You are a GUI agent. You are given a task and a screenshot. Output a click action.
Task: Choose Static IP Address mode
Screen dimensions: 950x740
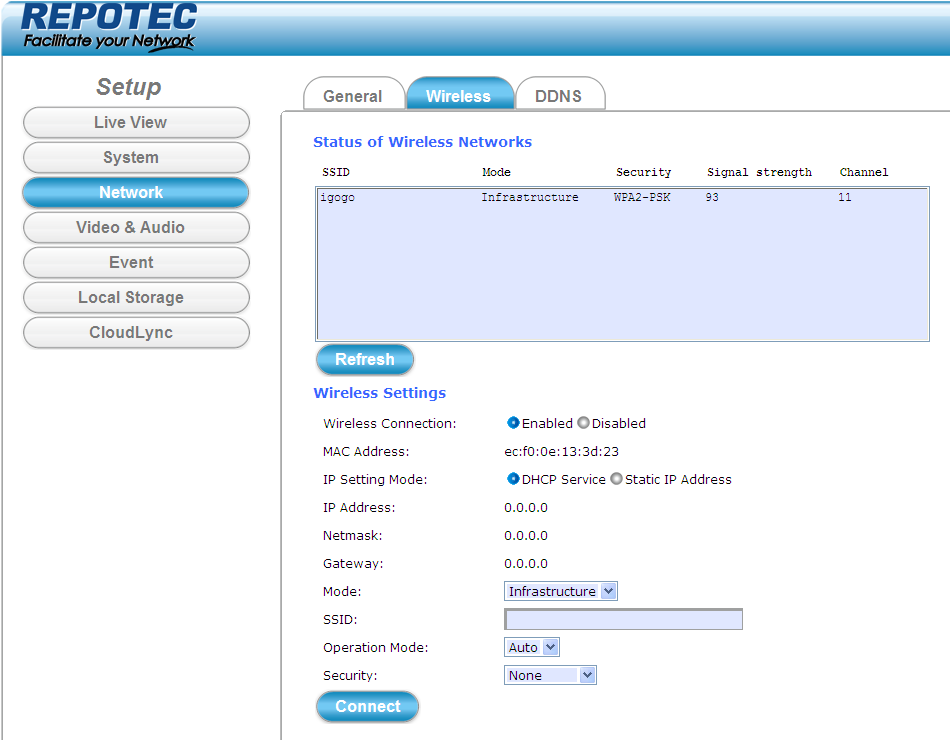(616, 479)
